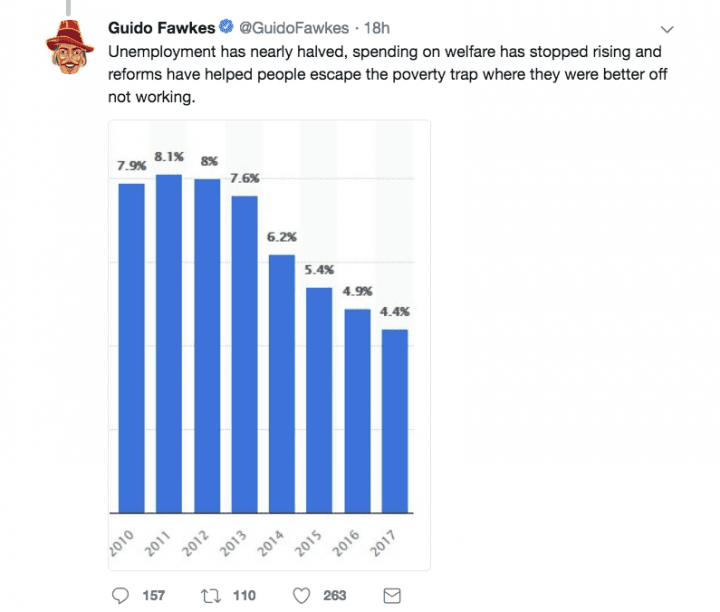
Task: Click the direct message envelope icon
Action: tap(392, 596)
